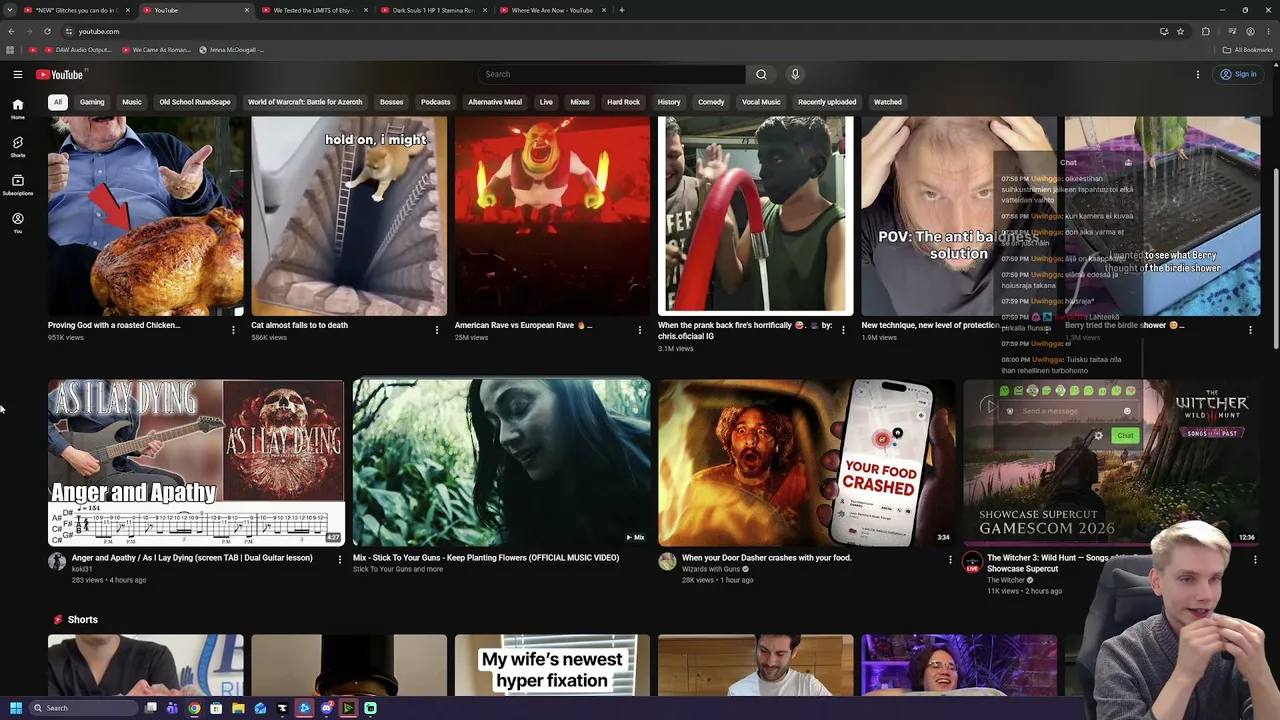This screenshot has height=720, width=1280.
Task: Open a new browser tab
Action: coord(621,10)
